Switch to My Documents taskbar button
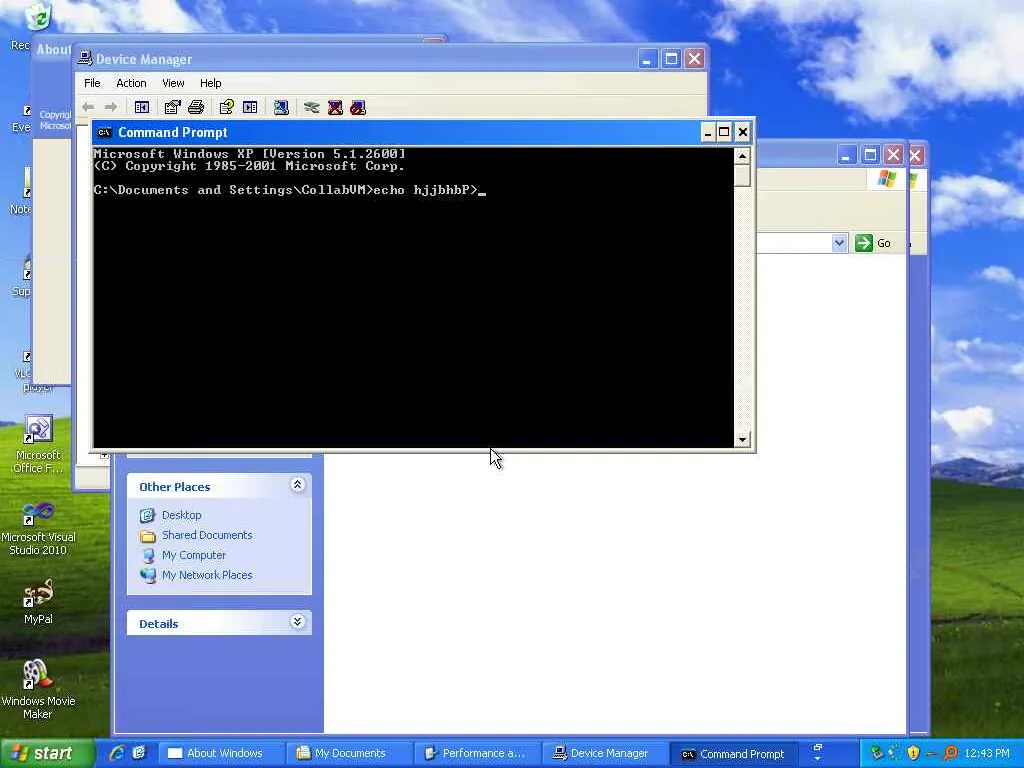Viewport: 1024px width, 768px height. pyautogui.click(x=350, y=753)
